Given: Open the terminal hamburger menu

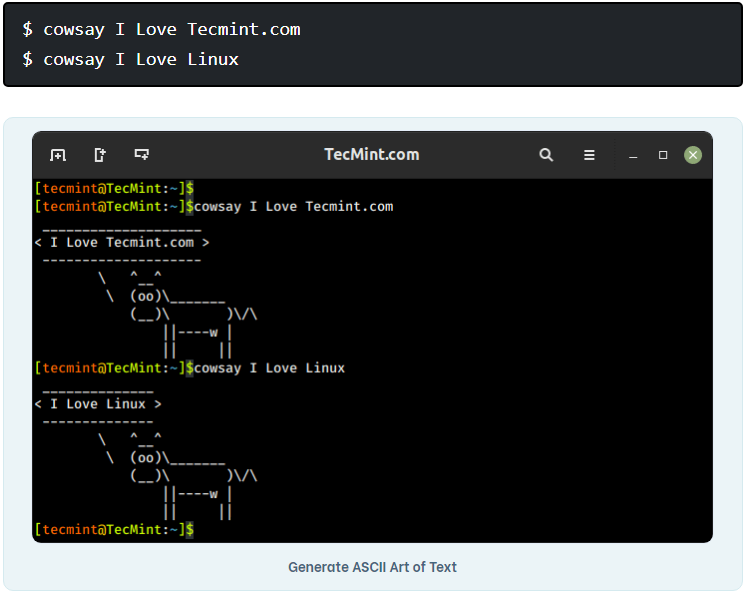Looking at the screenshot, I should 589,155.
